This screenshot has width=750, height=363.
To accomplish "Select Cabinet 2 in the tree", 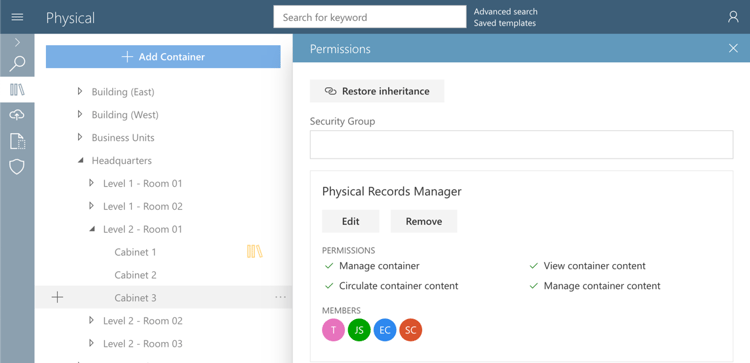I will [x=135, y=275].
